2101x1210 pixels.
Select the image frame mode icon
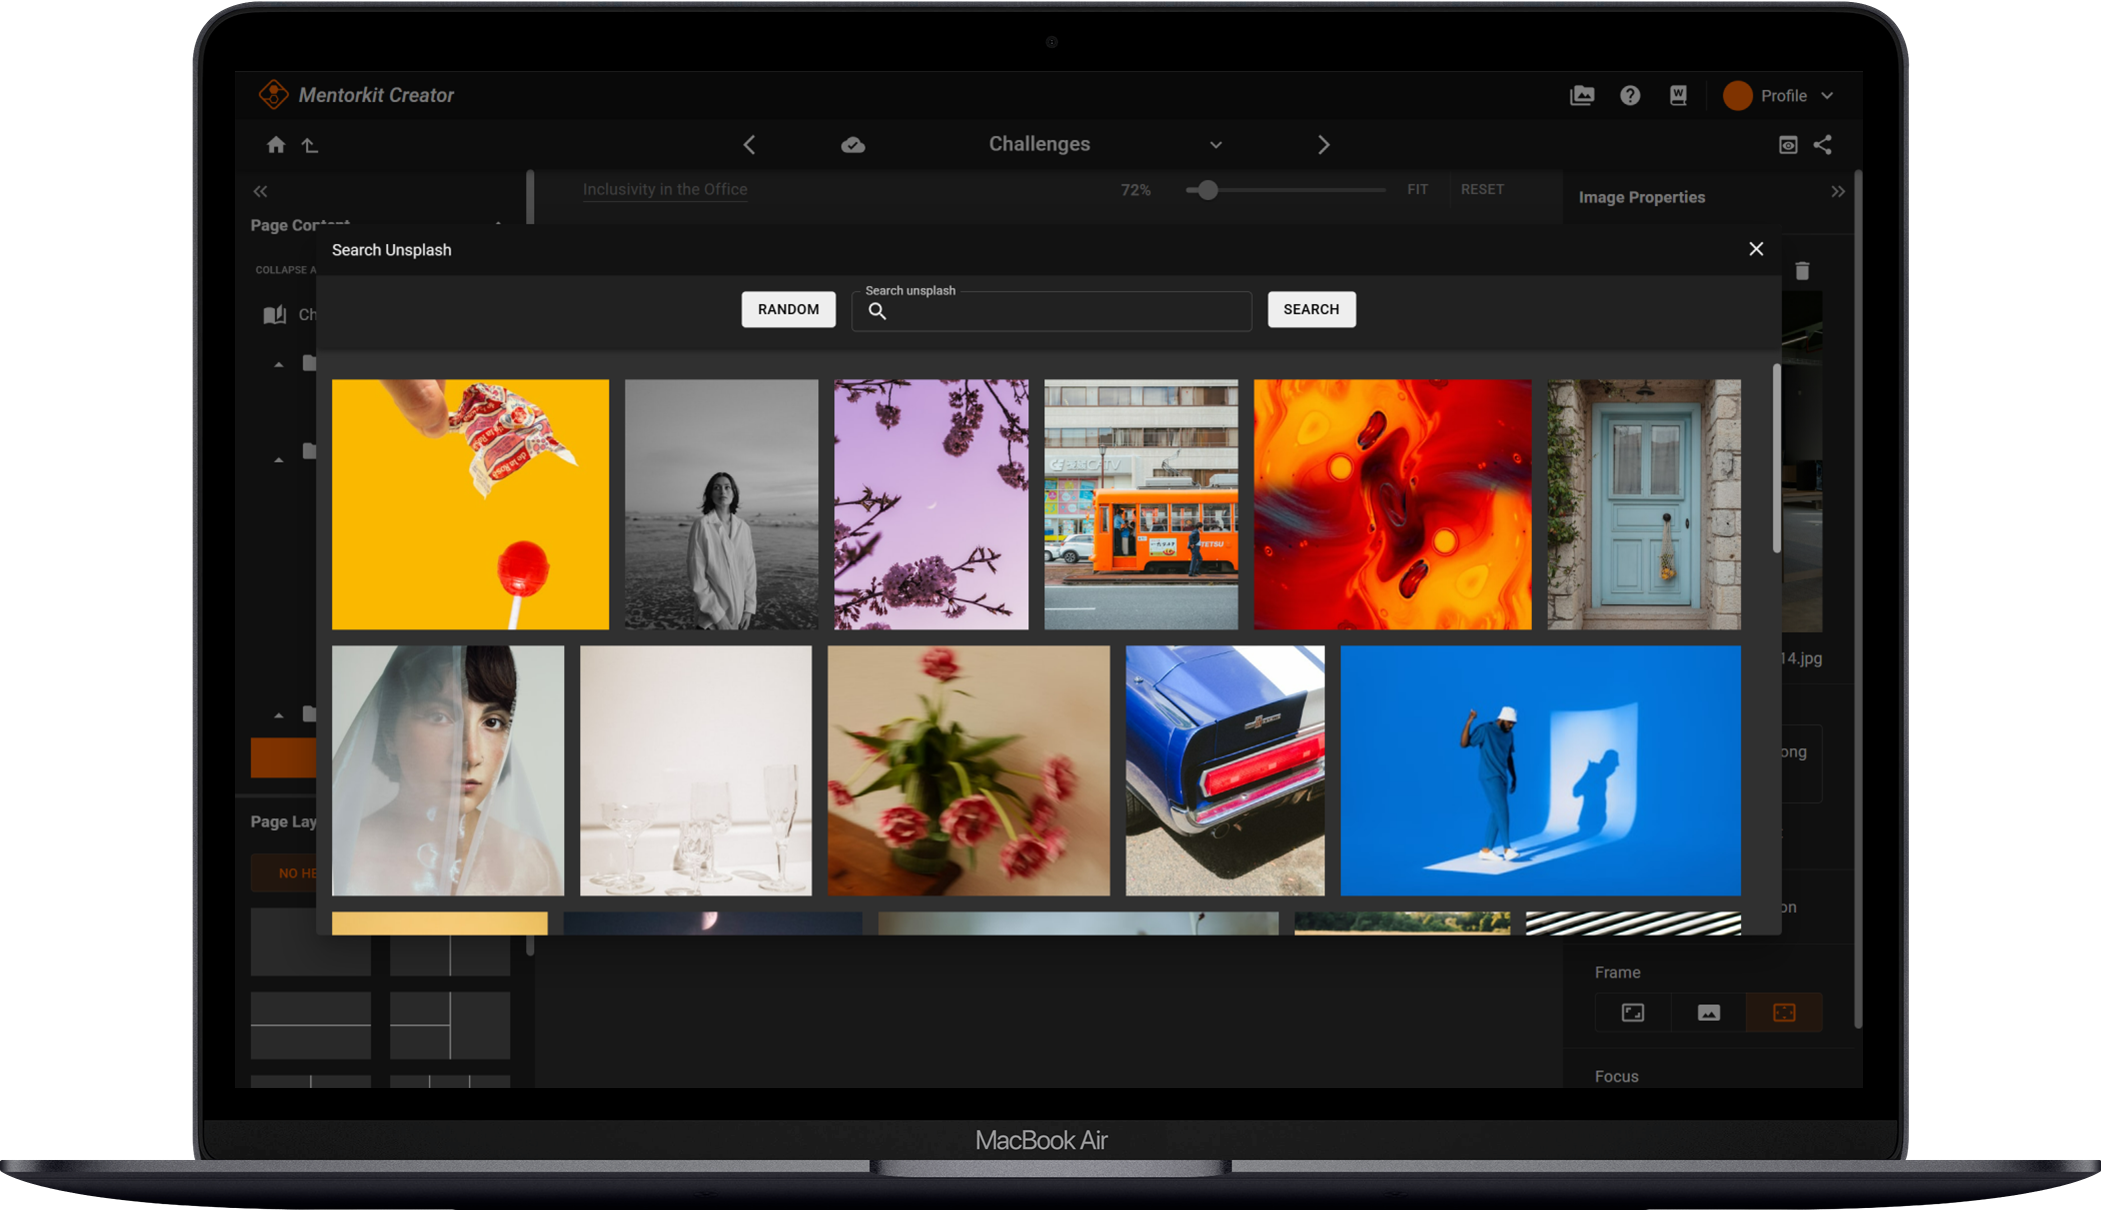click(1709, 1012)
